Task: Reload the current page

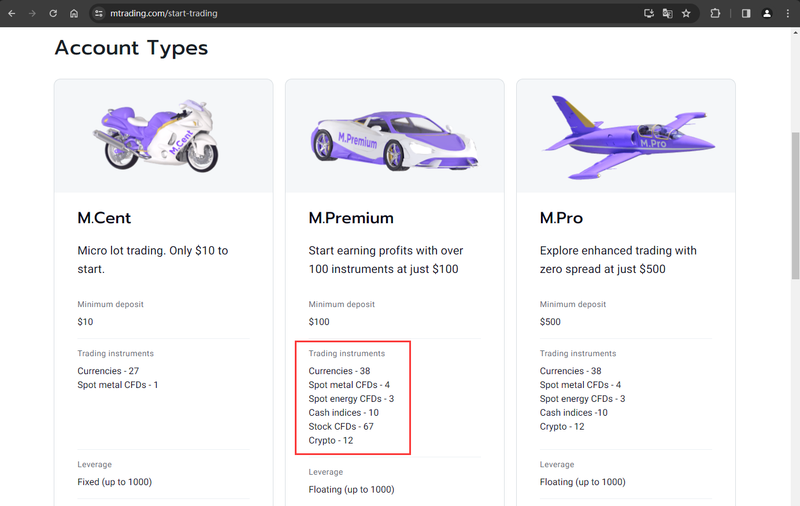Action: click(x=53, y=14)
